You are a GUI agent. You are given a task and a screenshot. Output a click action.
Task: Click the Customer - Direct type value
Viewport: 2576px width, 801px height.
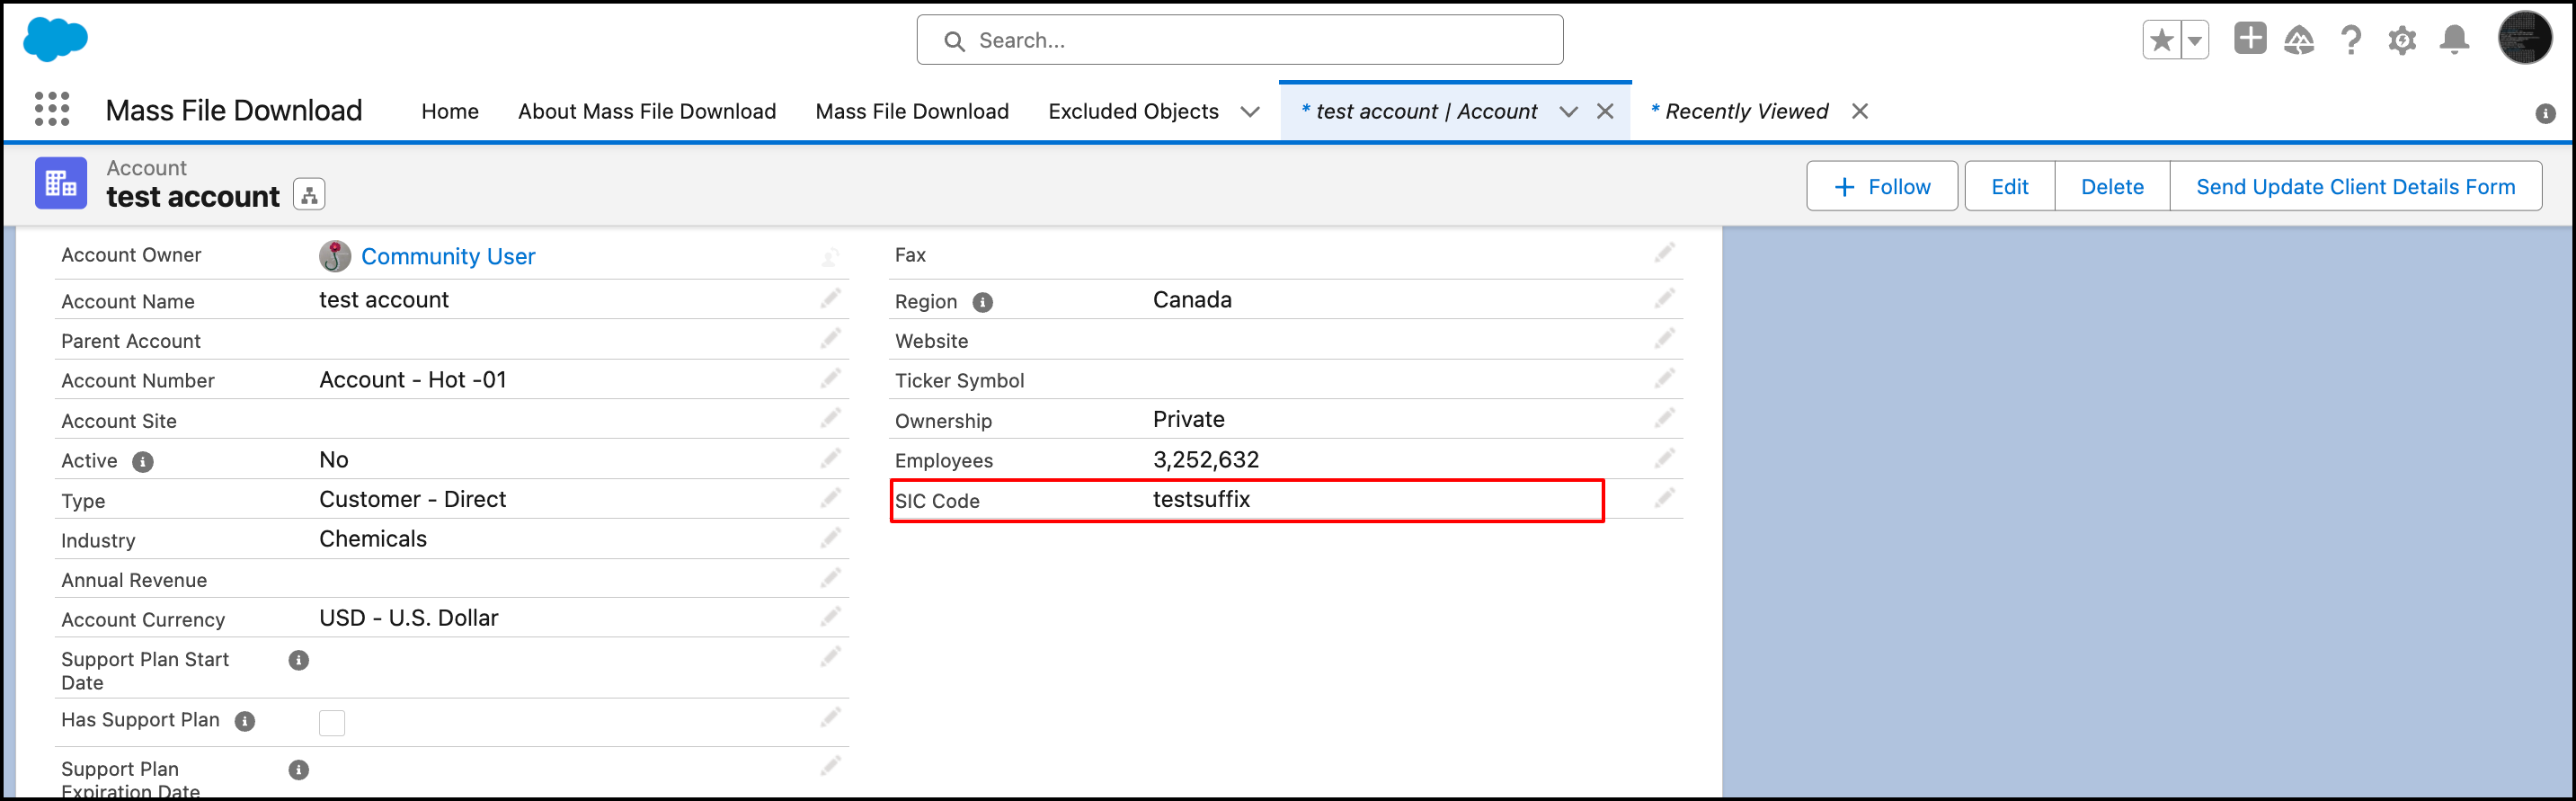[x=412, y=500]
